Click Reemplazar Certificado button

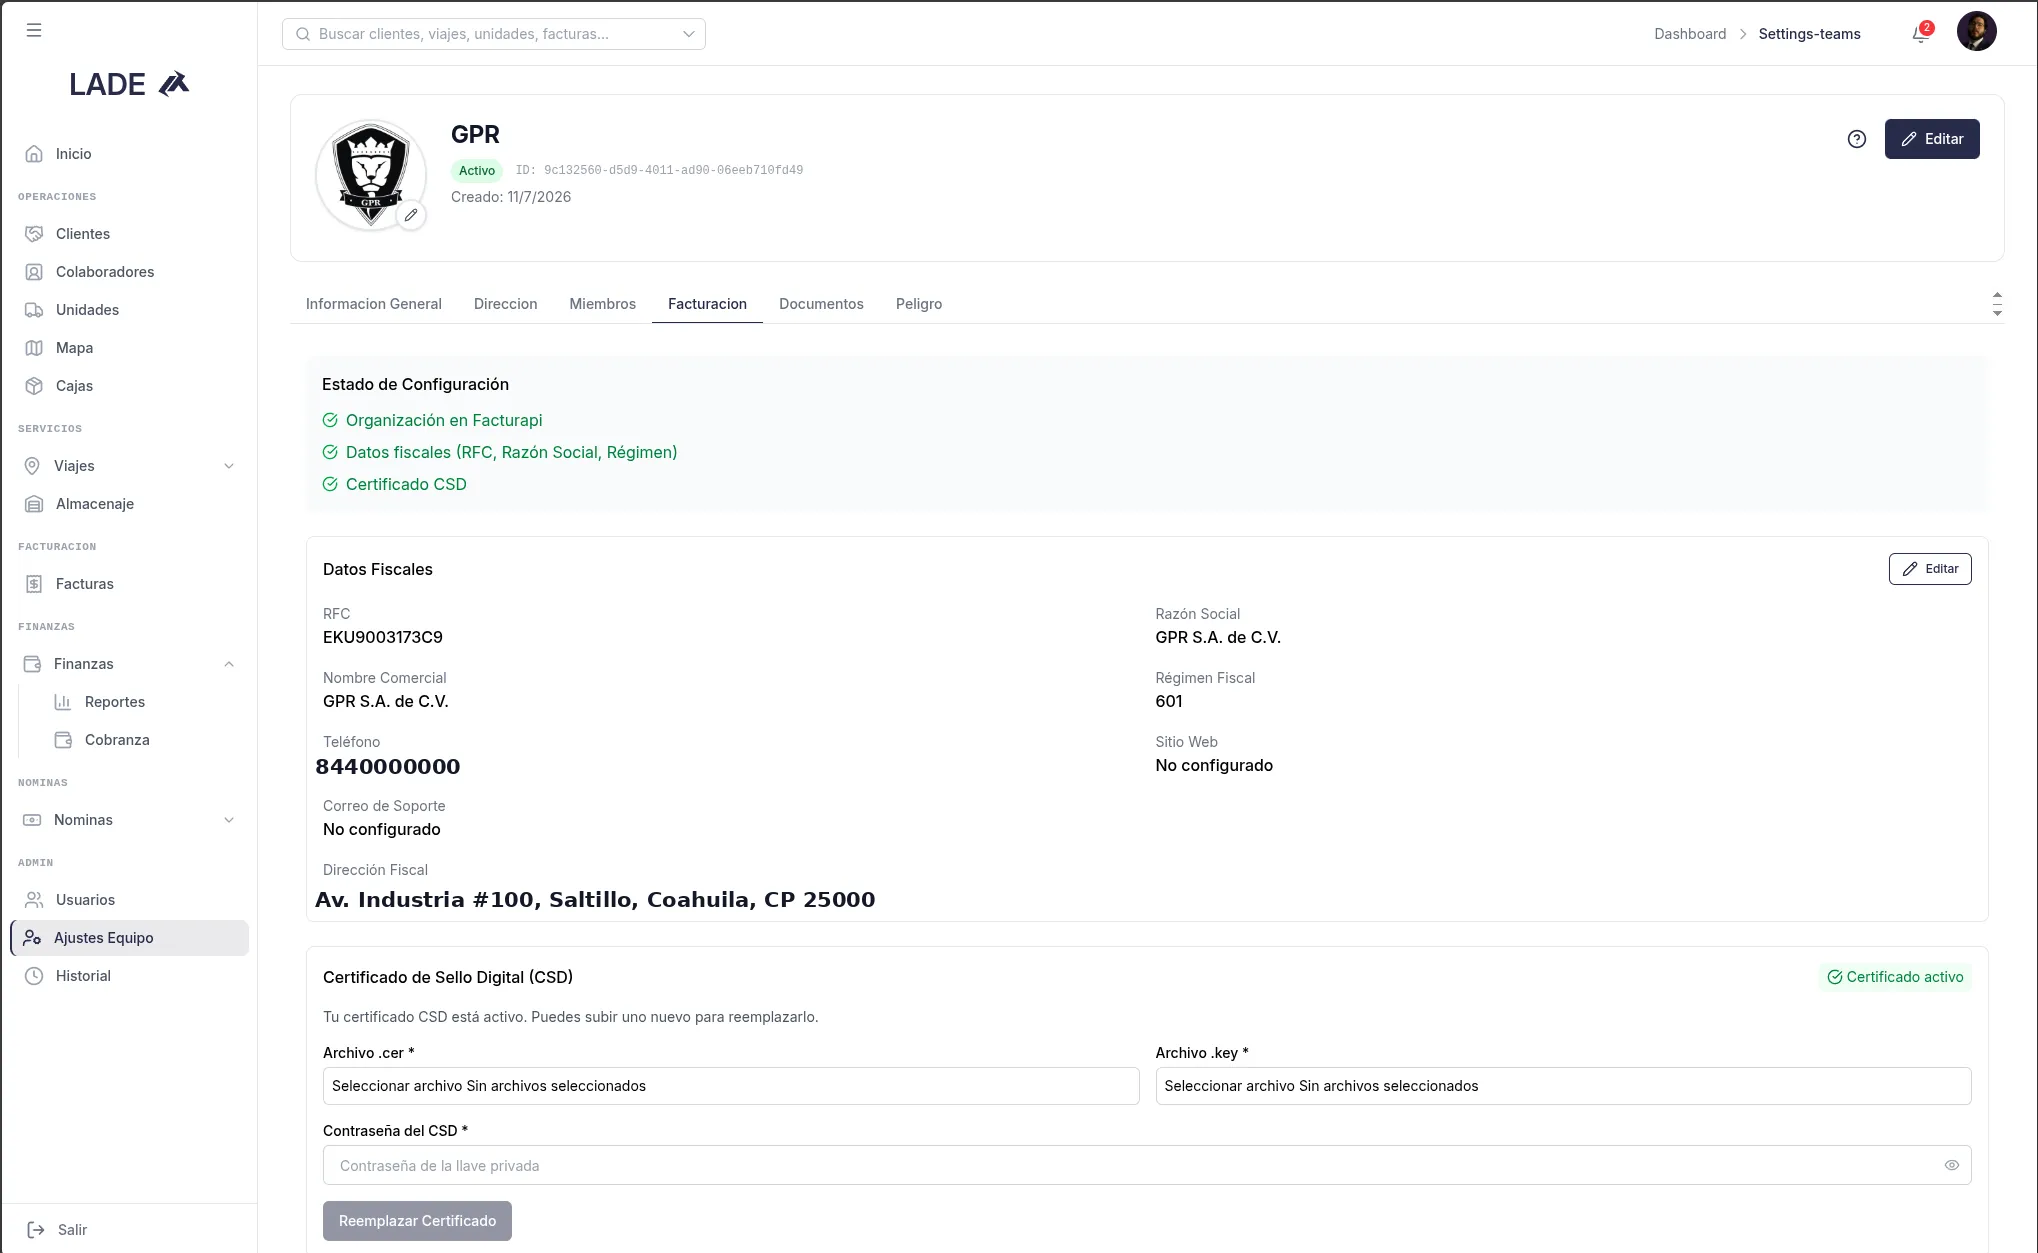coord(417,1221)
